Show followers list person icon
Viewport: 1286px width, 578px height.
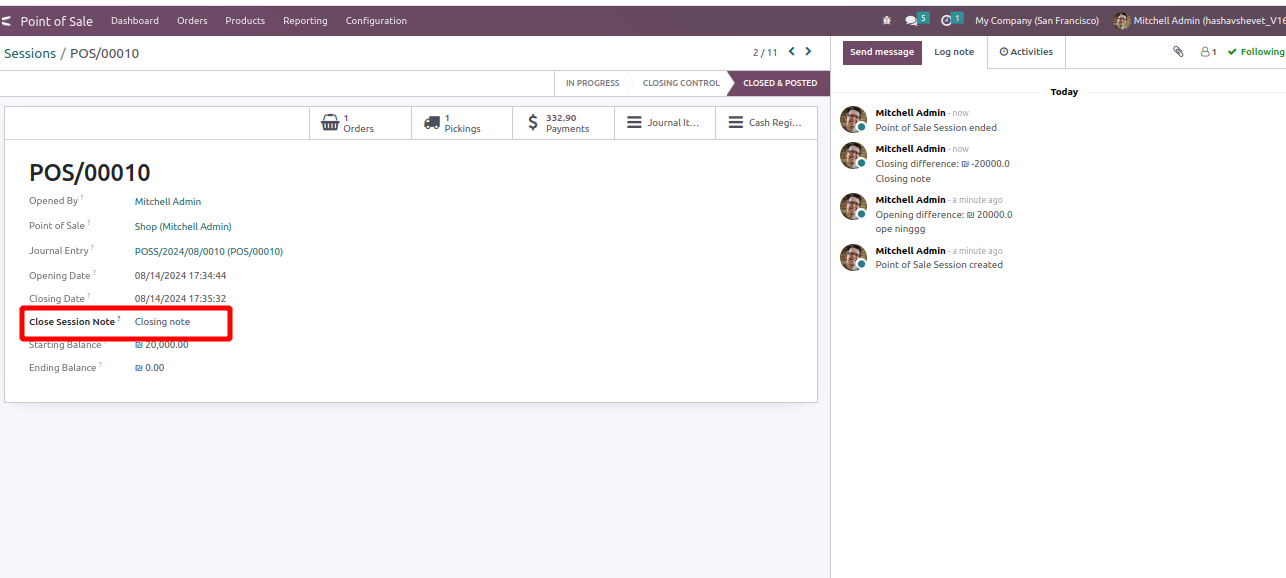(x=1205, y=52)
